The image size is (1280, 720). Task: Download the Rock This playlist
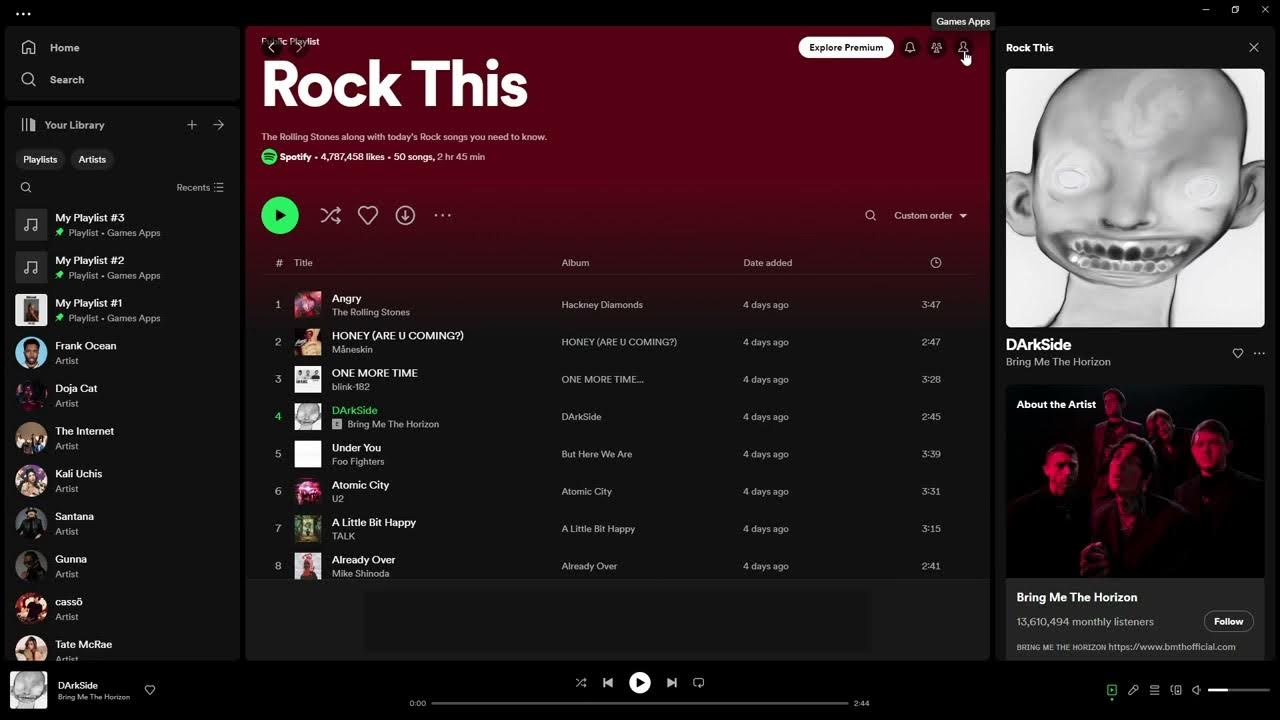point(405,215)
